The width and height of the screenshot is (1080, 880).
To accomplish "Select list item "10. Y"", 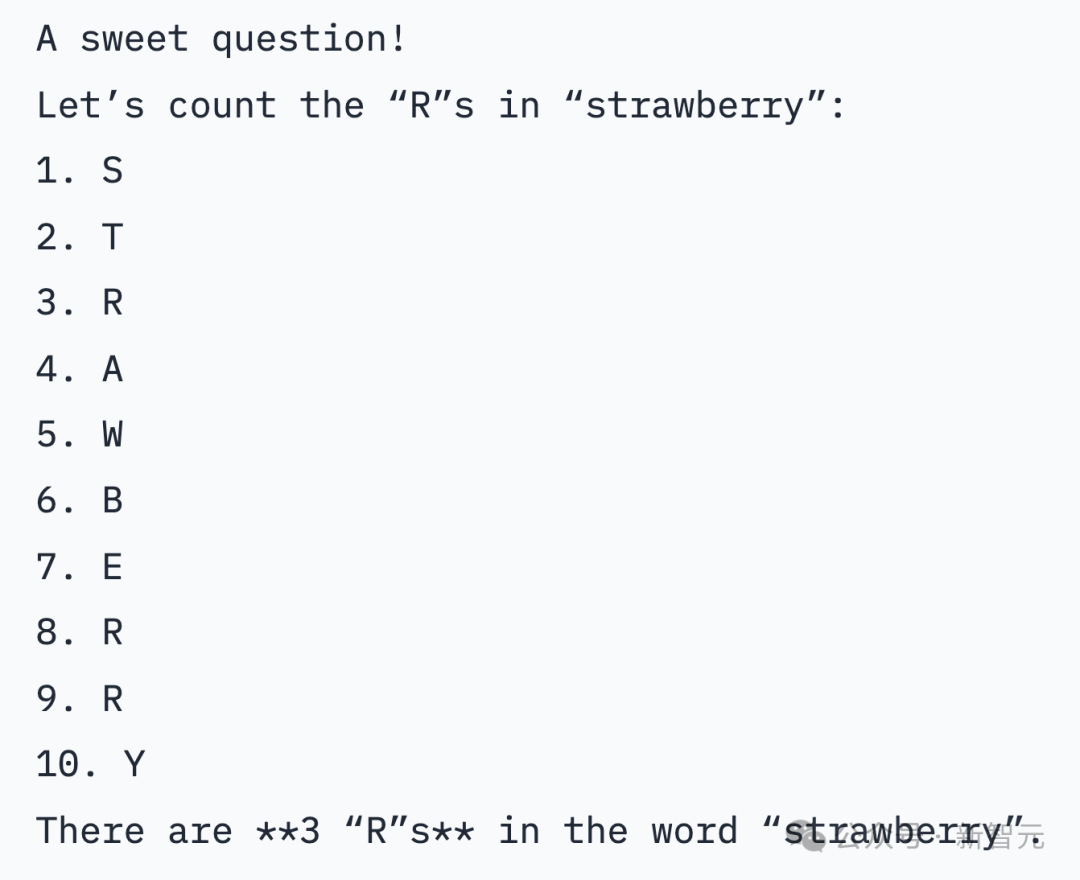I will tap(91, 764).
